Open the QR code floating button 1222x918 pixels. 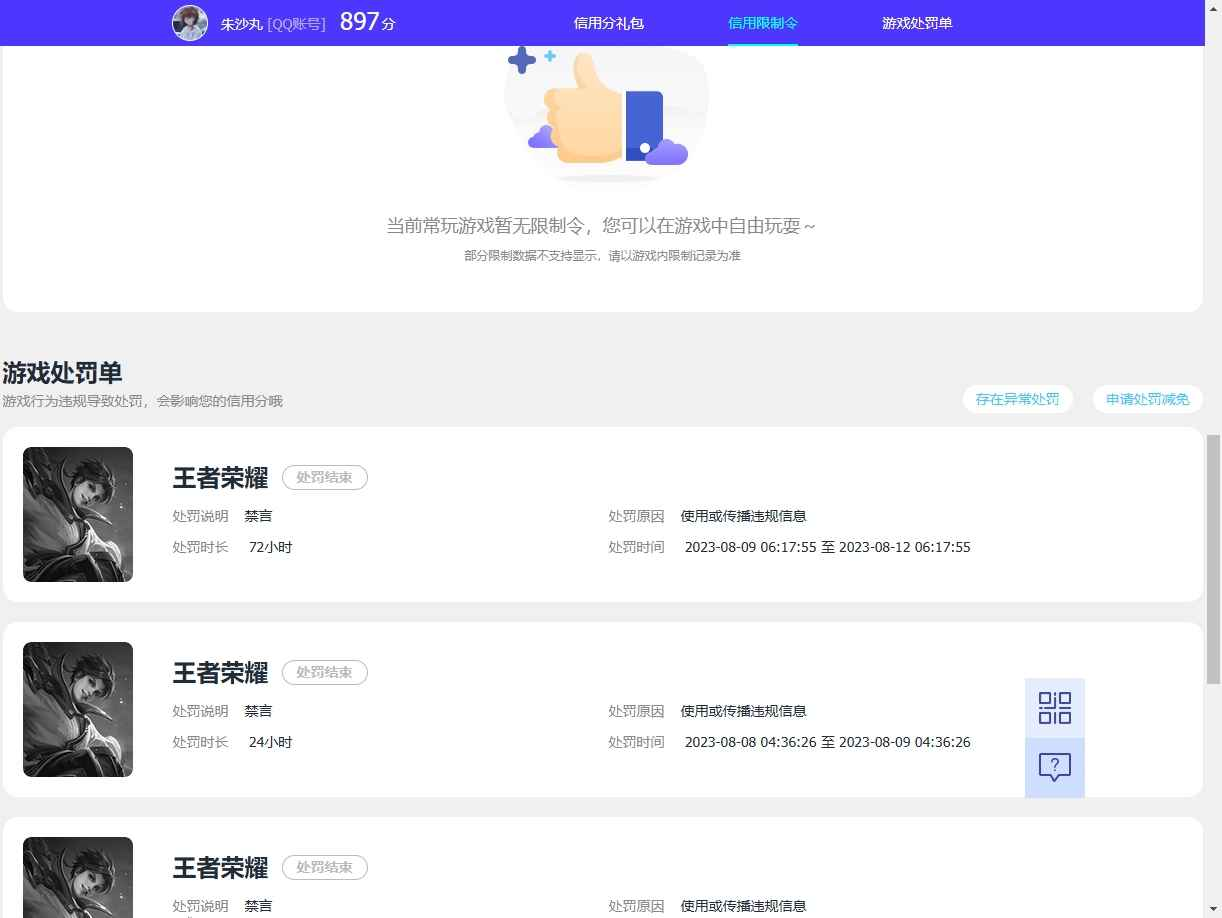coord(1055,708)
